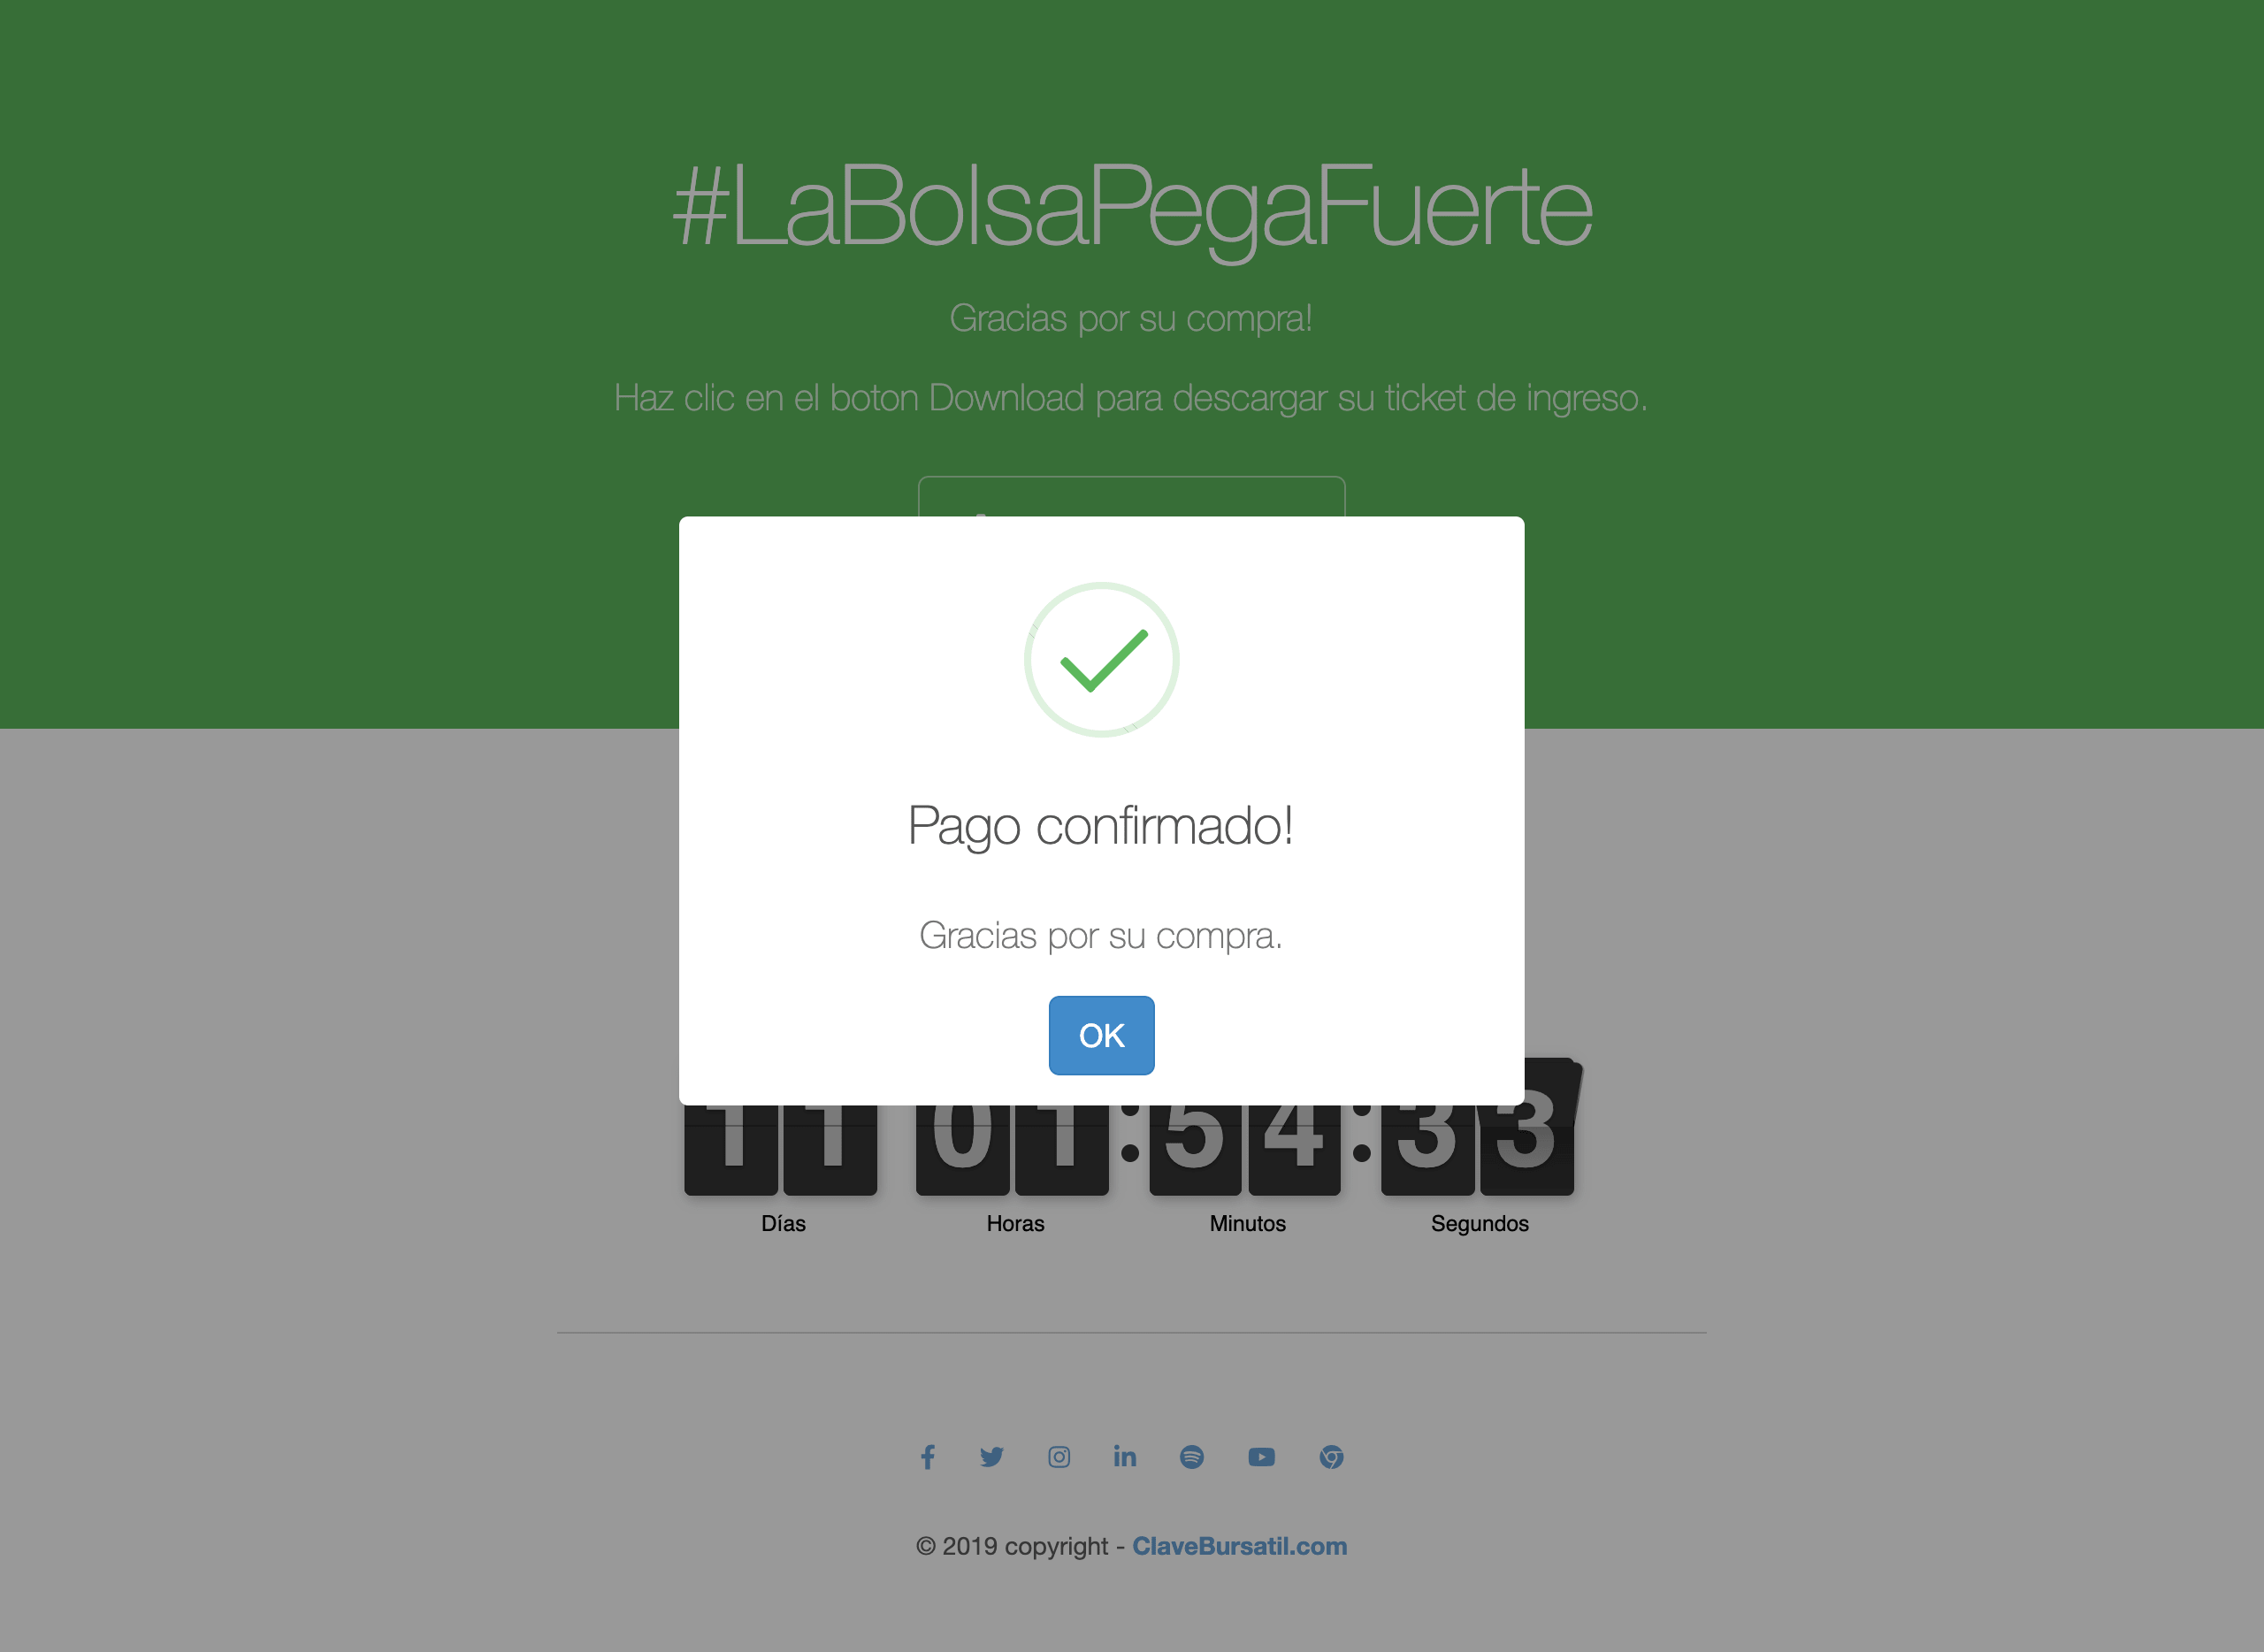Open the Facebook social icon

point(927,1457)
